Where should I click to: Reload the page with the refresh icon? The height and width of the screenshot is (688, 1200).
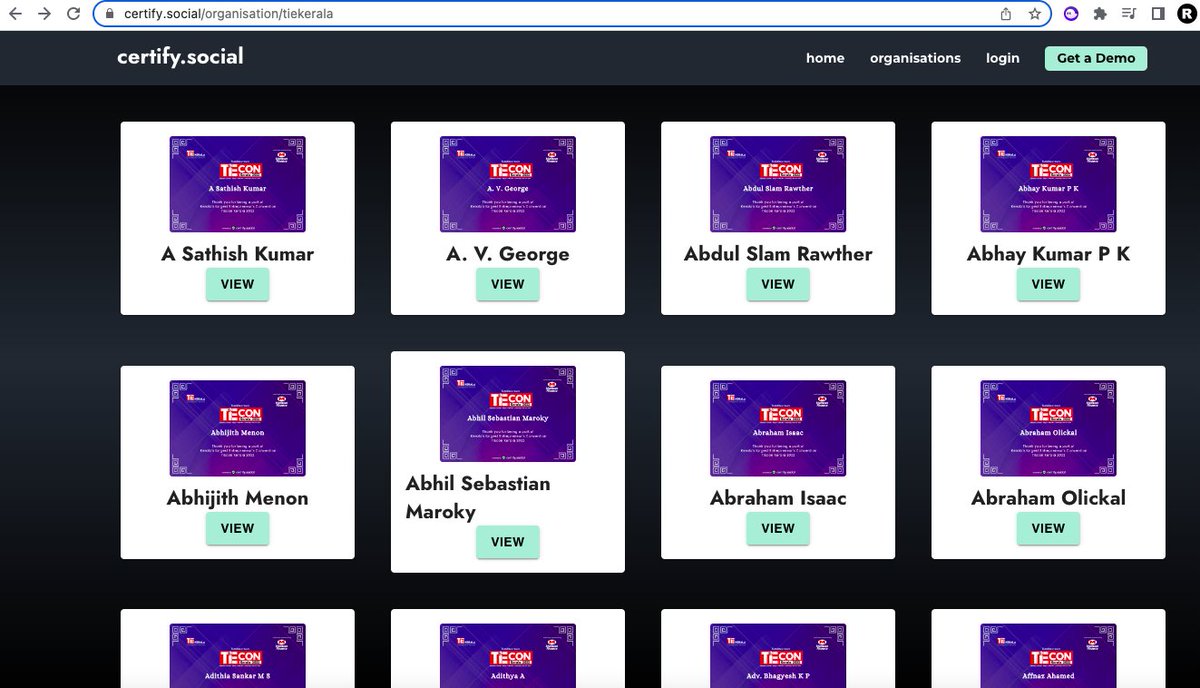pyautogui.click(x=73, y=14)
